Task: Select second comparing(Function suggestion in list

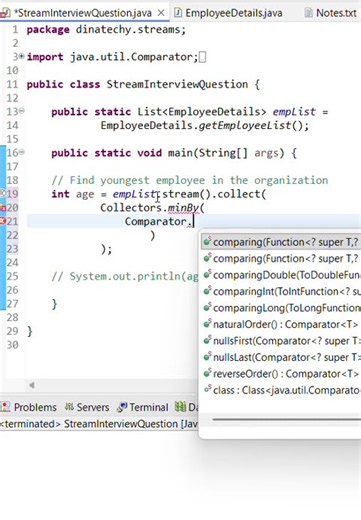Action: 281,258
